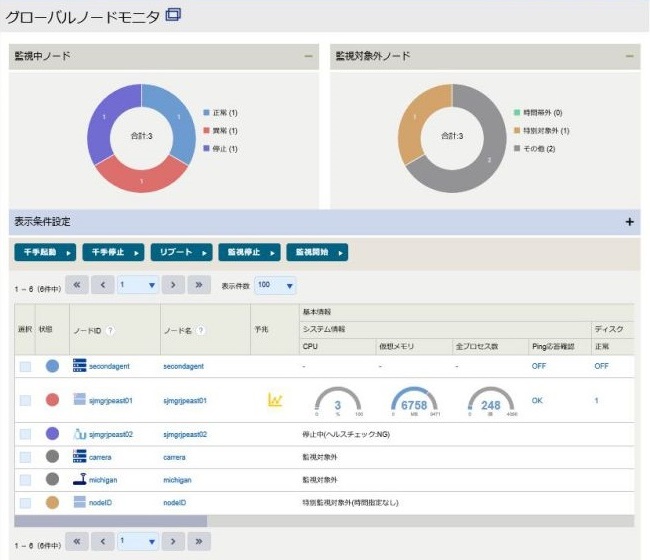Click network device icon next to michigan
The image size is (650, 560).
80,479
